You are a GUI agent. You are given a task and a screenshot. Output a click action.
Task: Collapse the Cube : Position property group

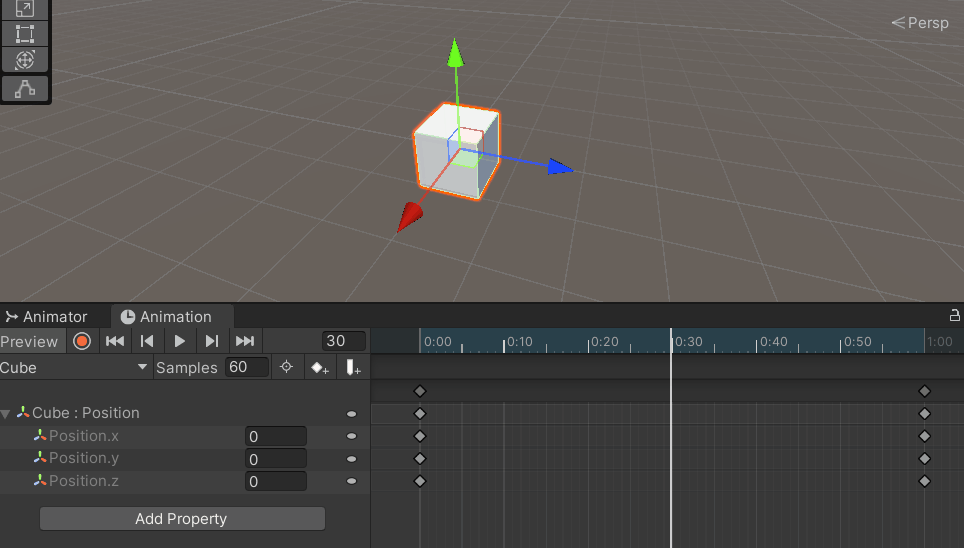coord(6,414)
